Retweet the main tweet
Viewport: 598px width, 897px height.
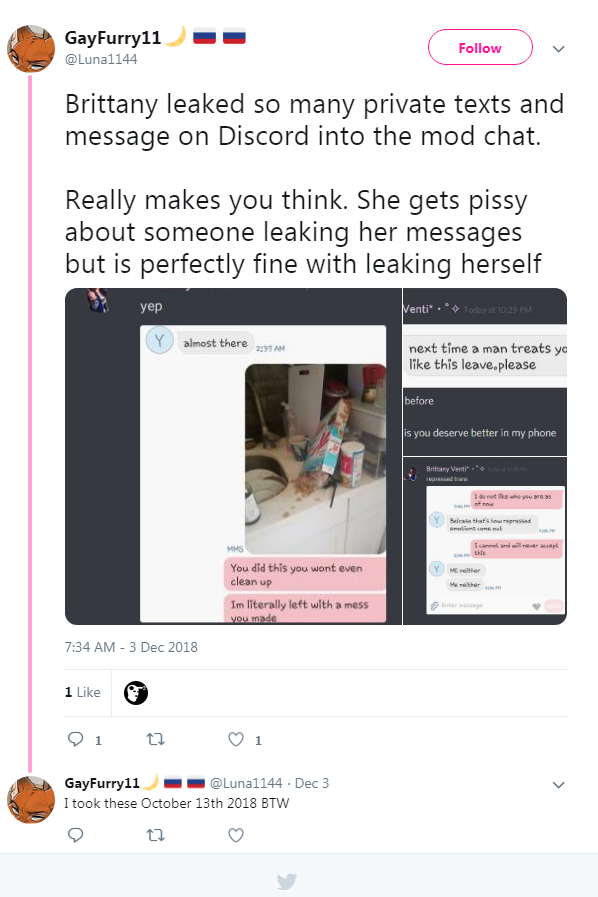click(x=156, y=739)
